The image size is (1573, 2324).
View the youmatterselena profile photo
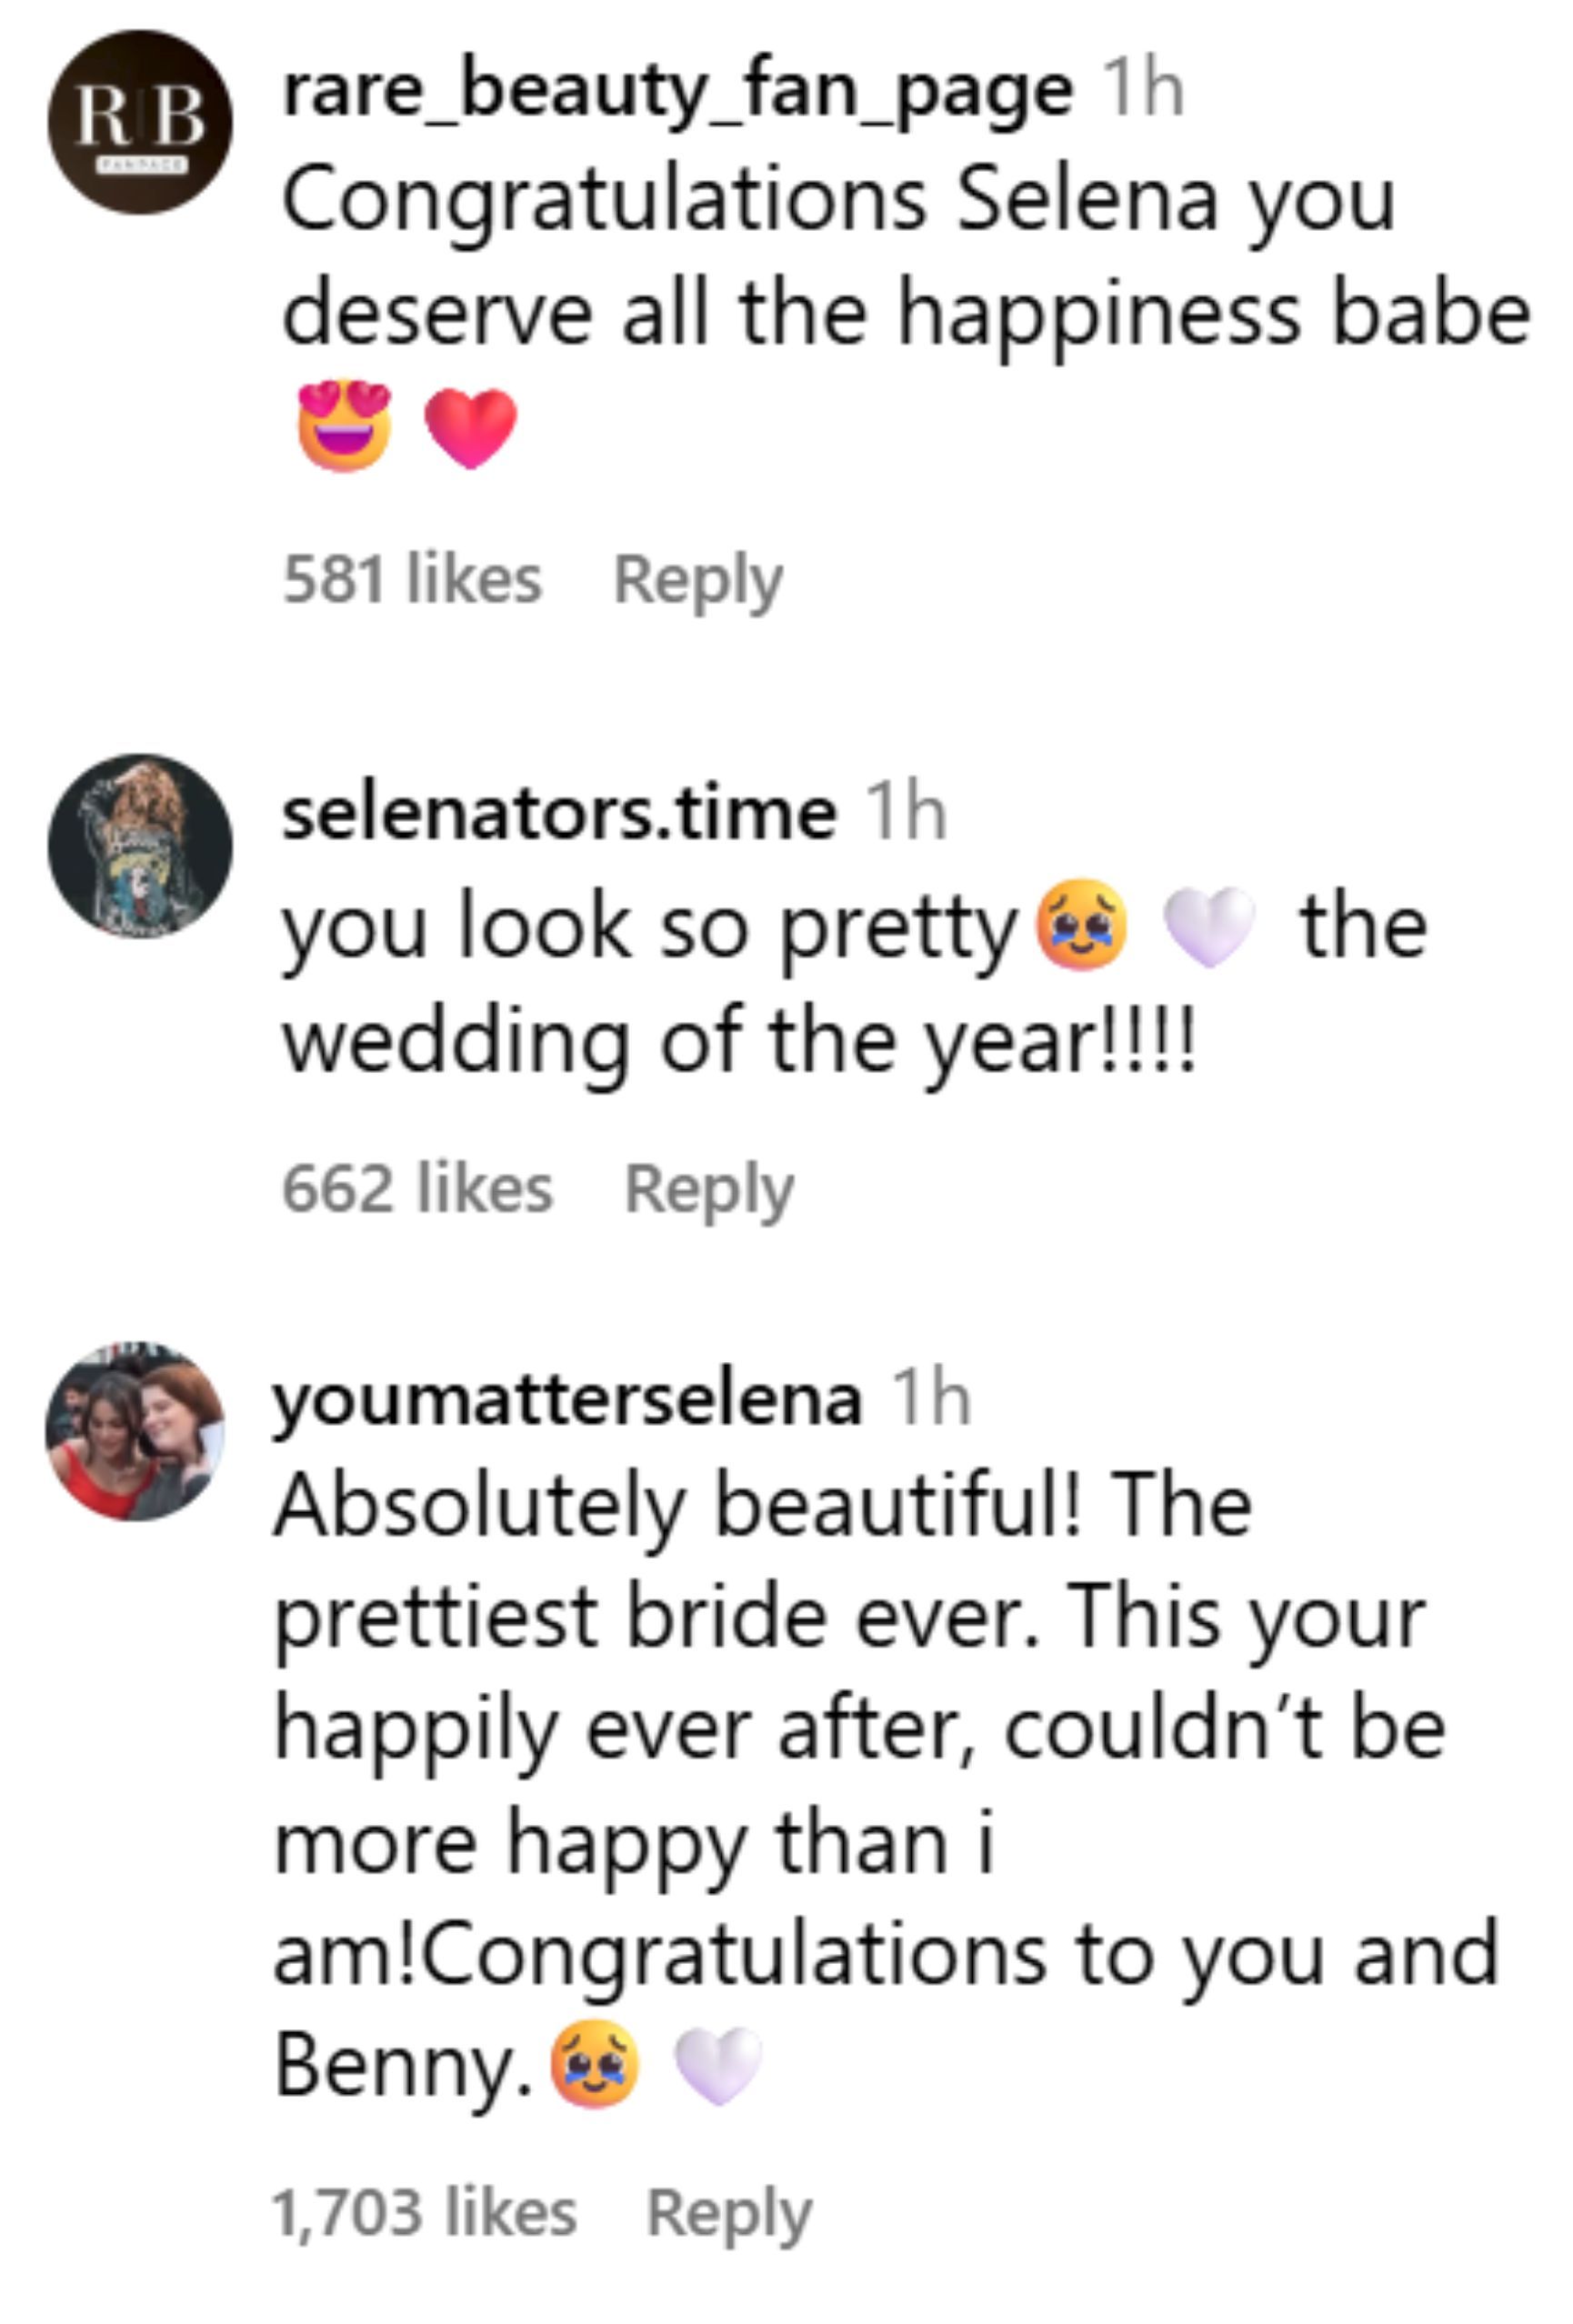click(x=136, y=1432)
